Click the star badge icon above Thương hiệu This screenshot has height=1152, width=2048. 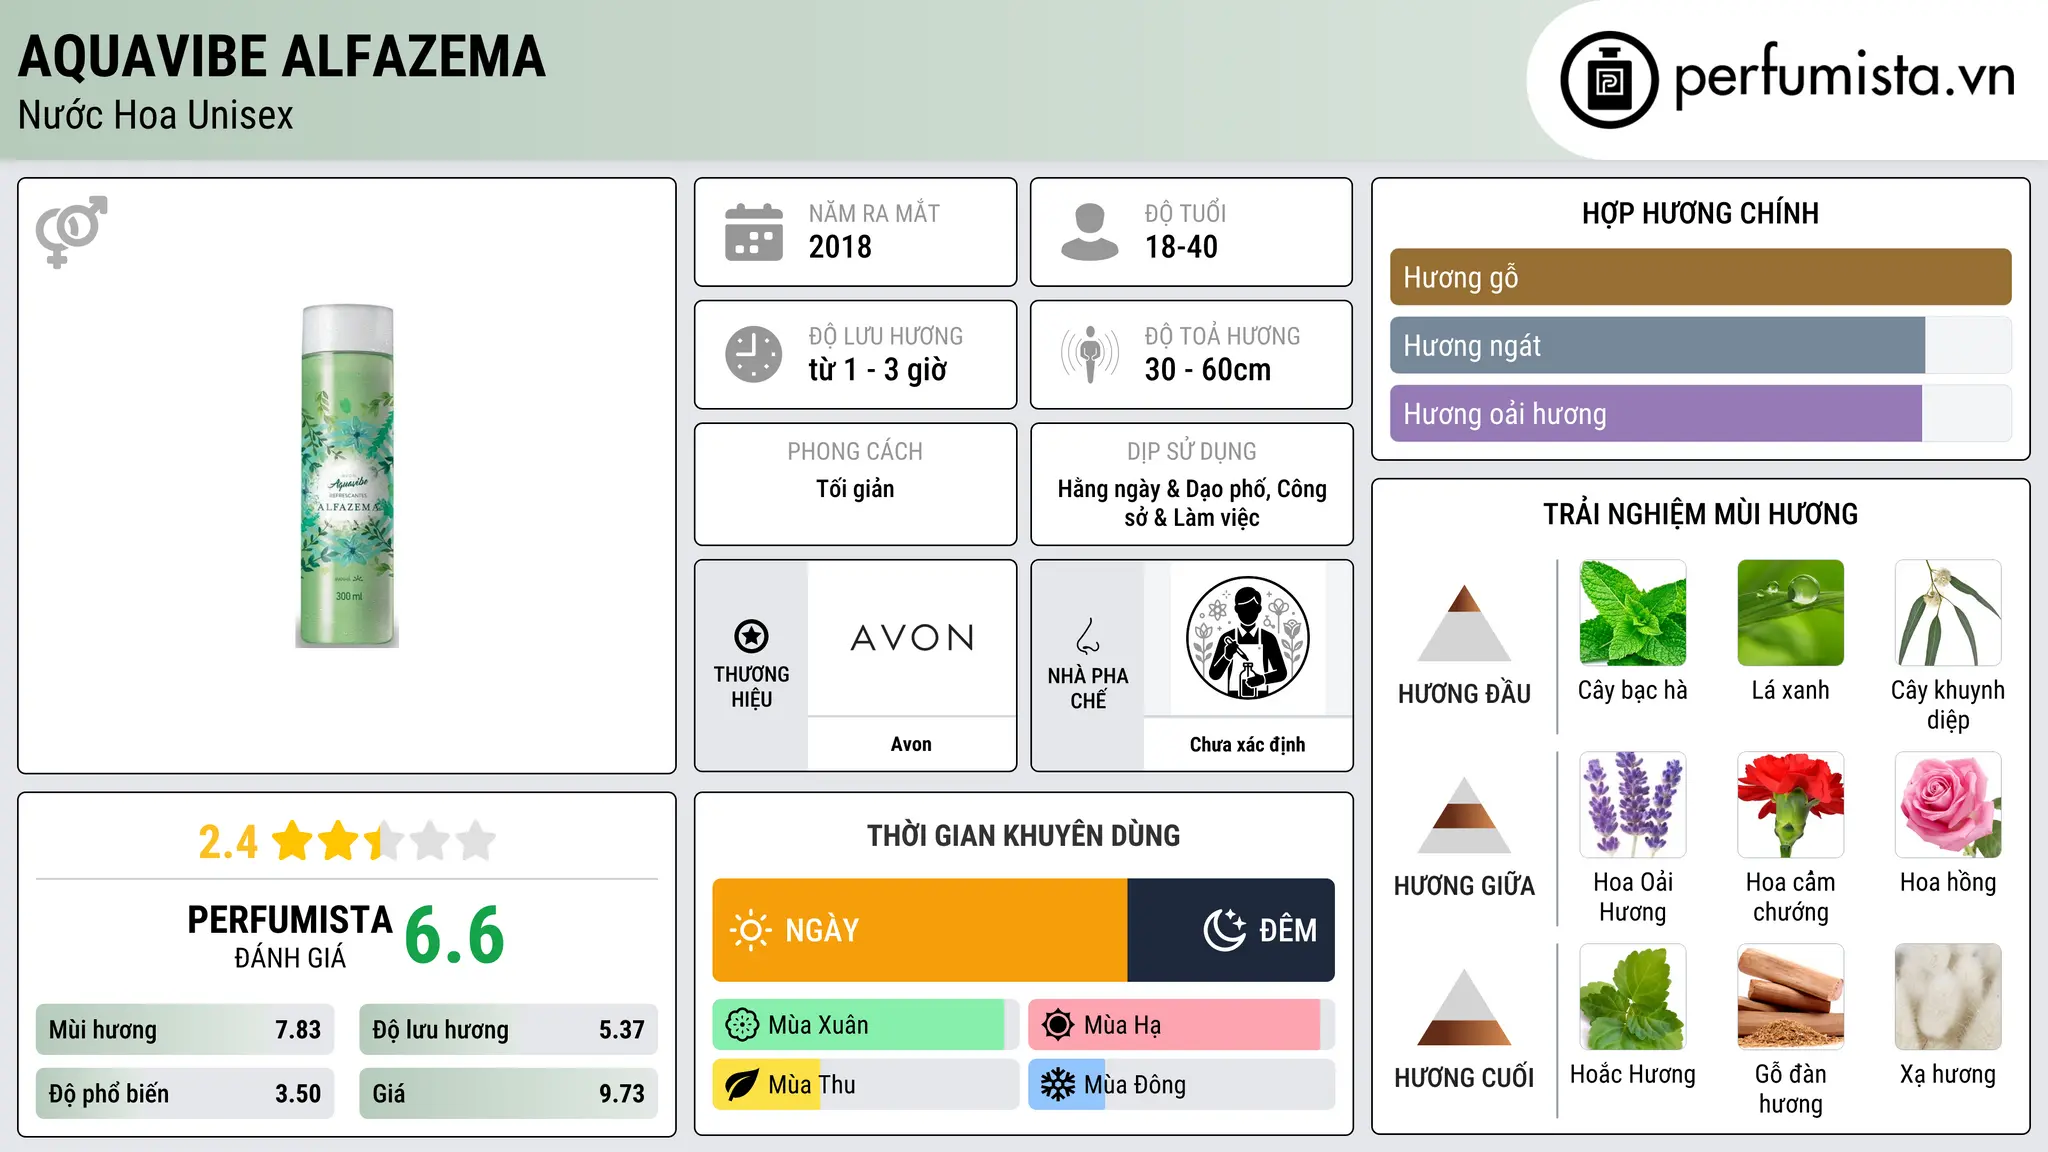pyautogui.click(x=751, y=636)
